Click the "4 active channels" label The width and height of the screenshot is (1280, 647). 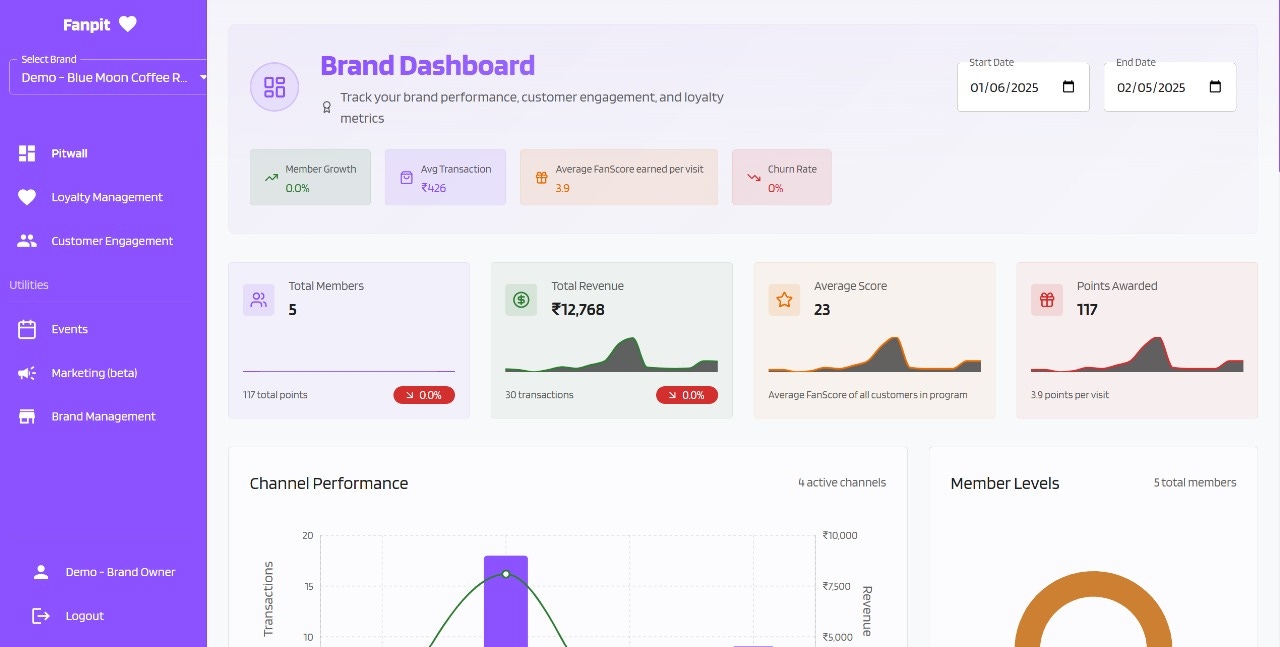pyautogui.click(x=842, y=482)
